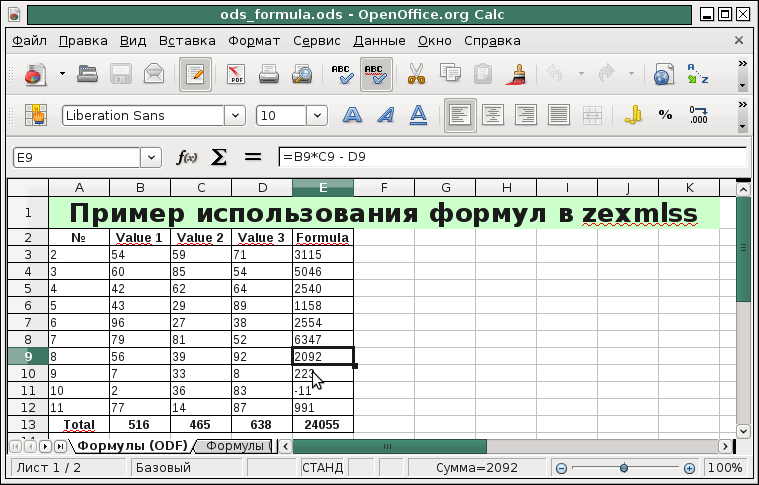Expand standard toolbar overflow chevron

pyautogui.click(x=743, y=63)
